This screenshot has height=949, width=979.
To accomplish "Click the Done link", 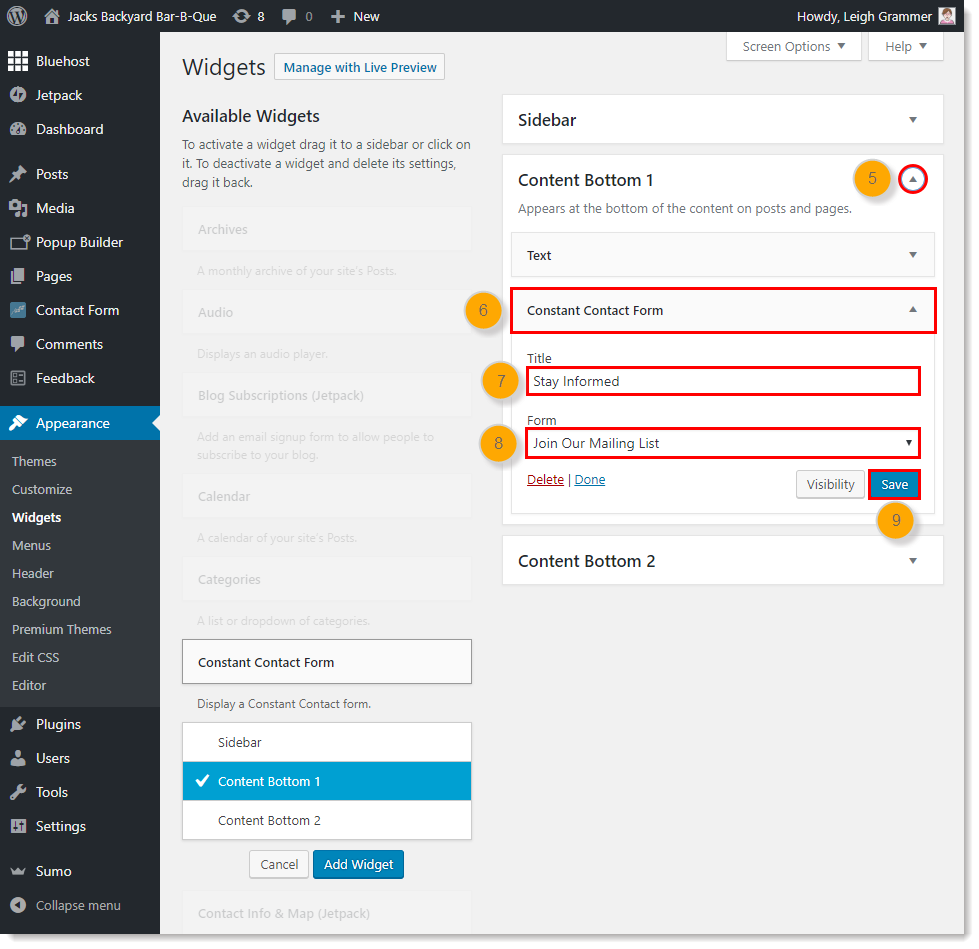I will click(x=589, y=479).
